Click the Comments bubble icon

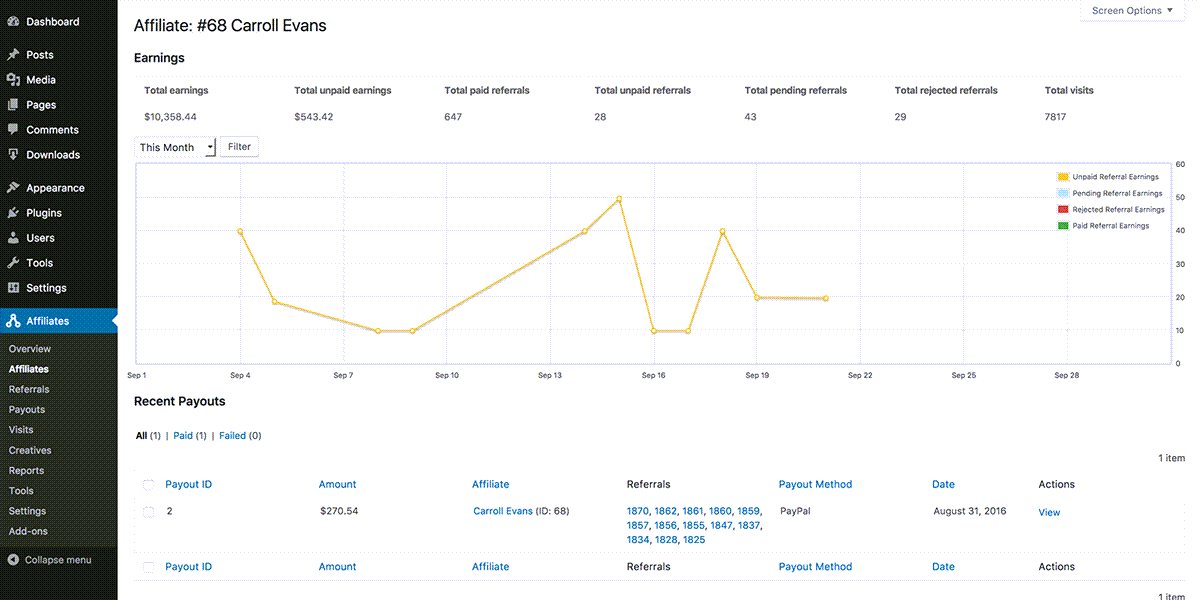[x=13, y=130]
